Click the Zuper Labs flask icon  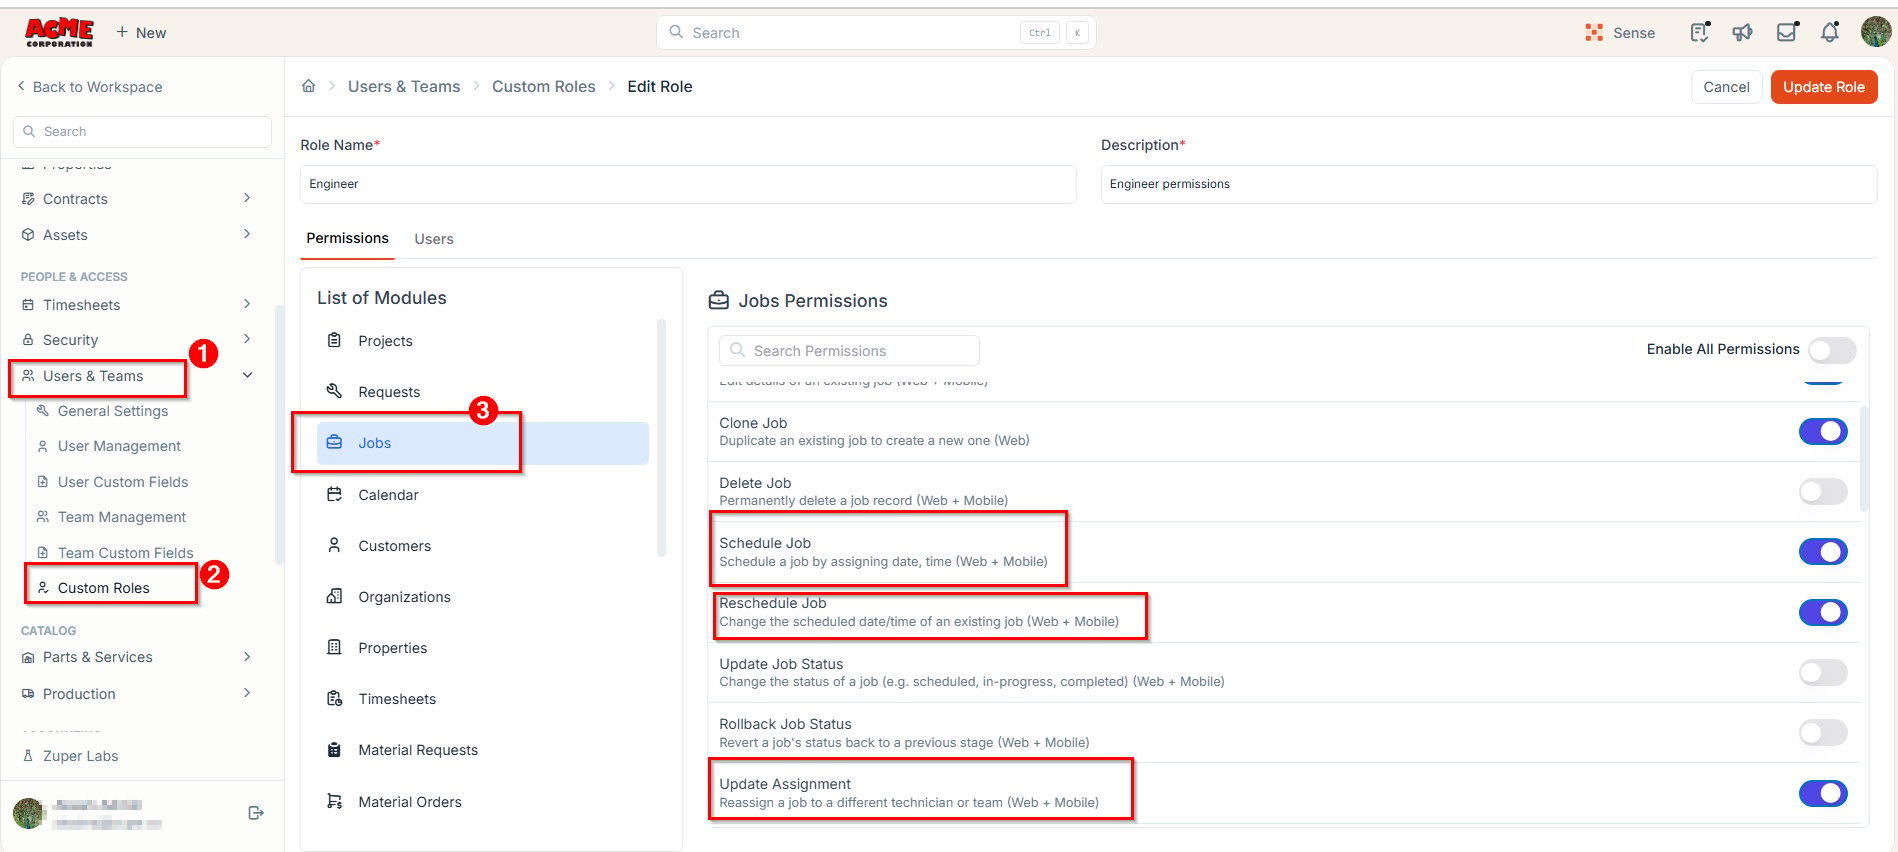(28, 756)
